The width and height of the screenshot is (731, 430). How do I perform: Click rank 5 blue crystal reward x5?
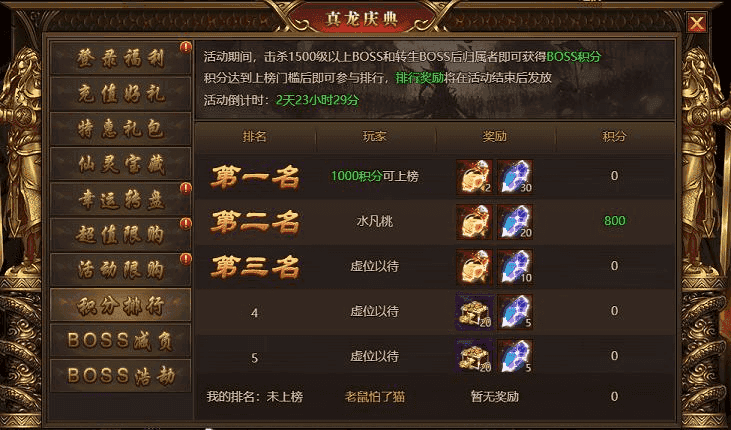coord(515,356)
